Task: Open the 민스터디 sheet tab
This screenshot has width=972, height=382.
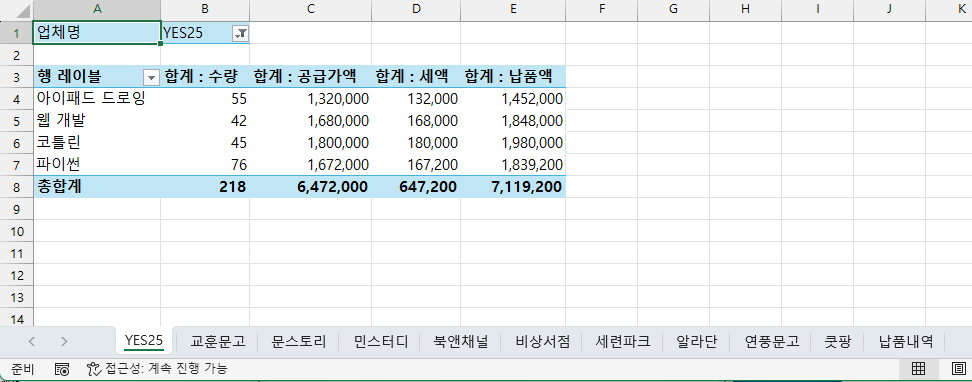Action: (x=381, y=341)
